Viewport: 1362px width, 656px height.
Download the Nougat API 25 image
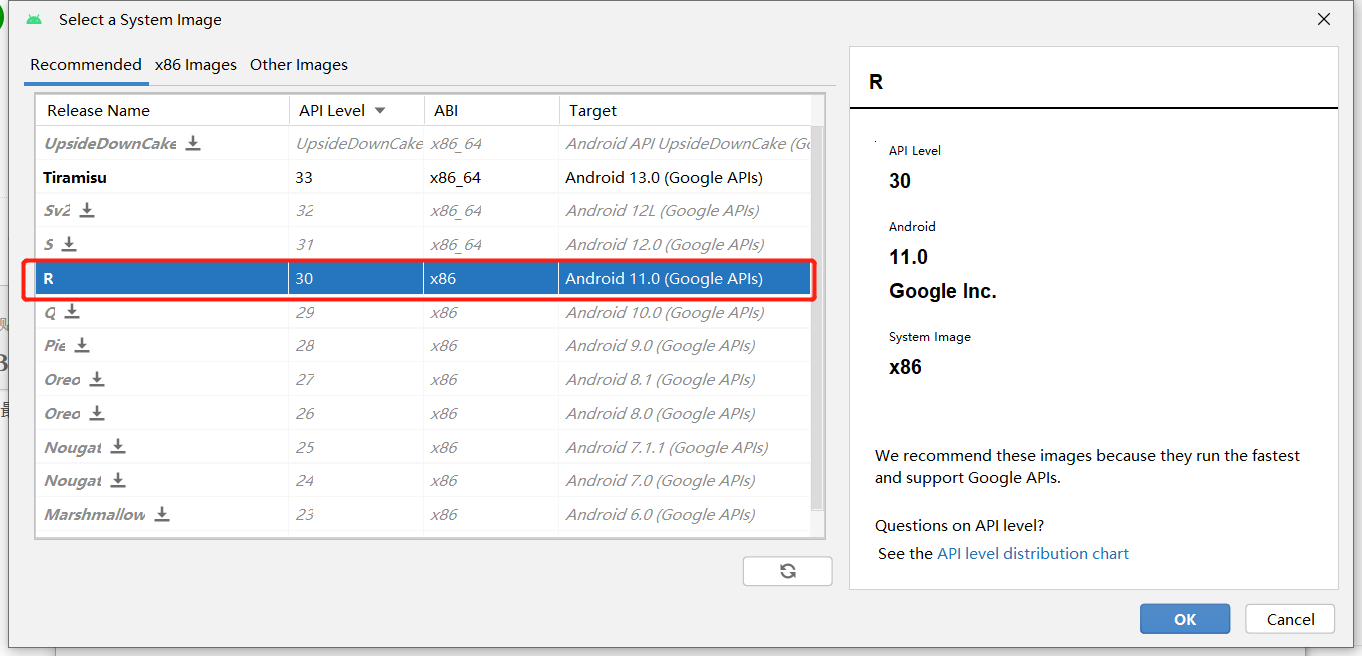tap(118, 446)
